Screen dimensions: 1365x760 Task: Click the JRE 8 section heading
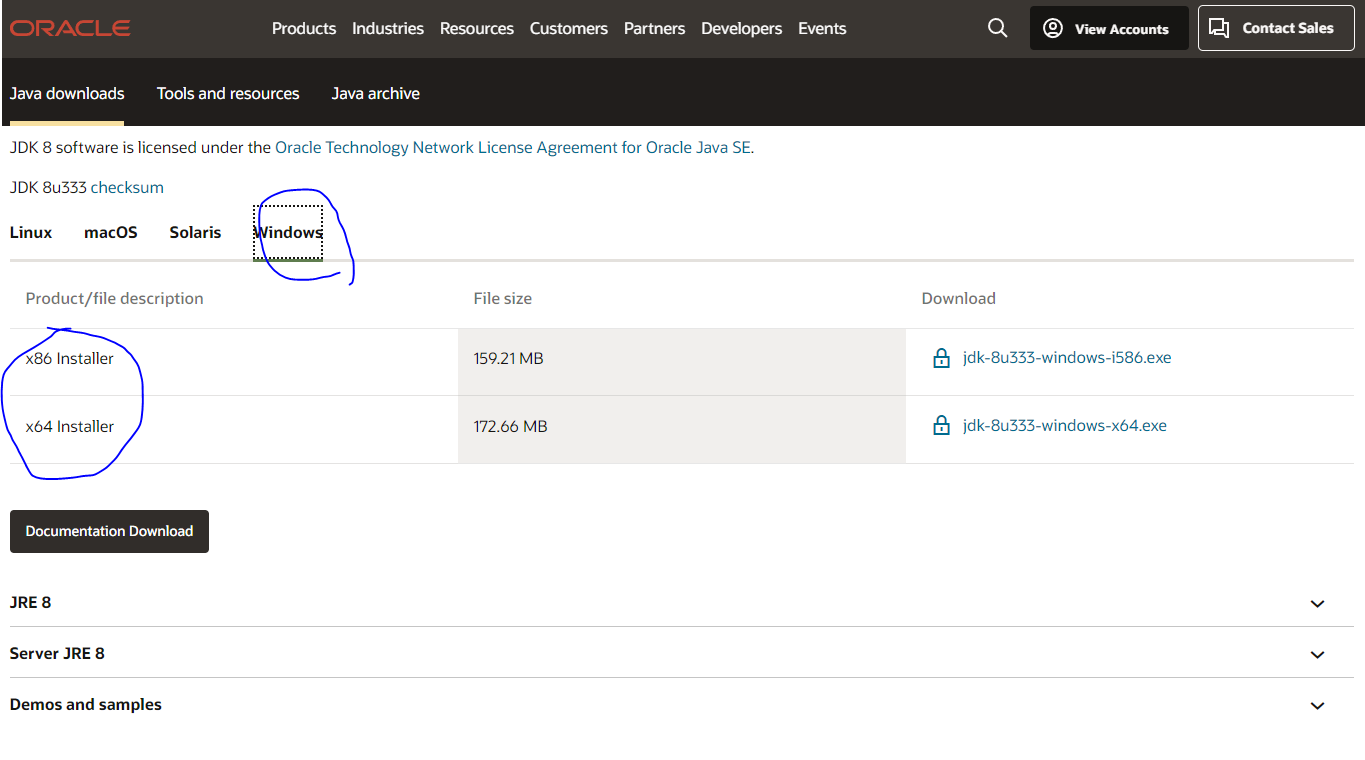tap(31, 602)
